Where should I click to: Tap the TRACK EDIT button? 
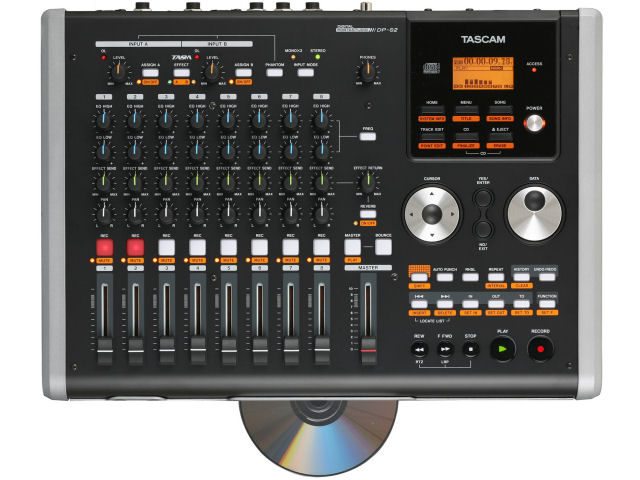(x=432, y=137)
